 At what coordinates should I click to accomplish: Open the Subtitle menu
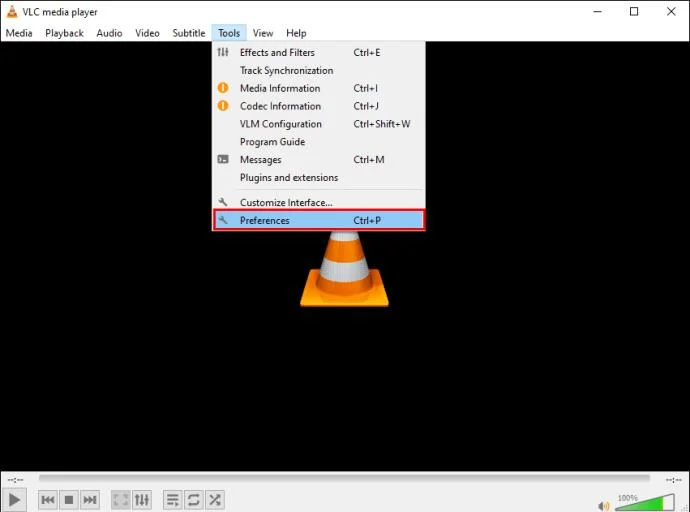(x=189, y=33)
